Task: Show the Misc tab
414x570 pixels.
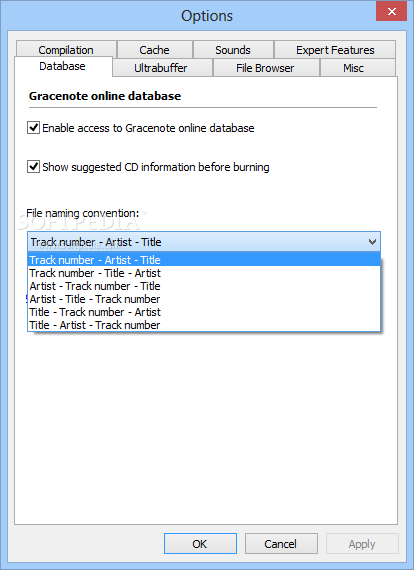Action: click(358, 68)
